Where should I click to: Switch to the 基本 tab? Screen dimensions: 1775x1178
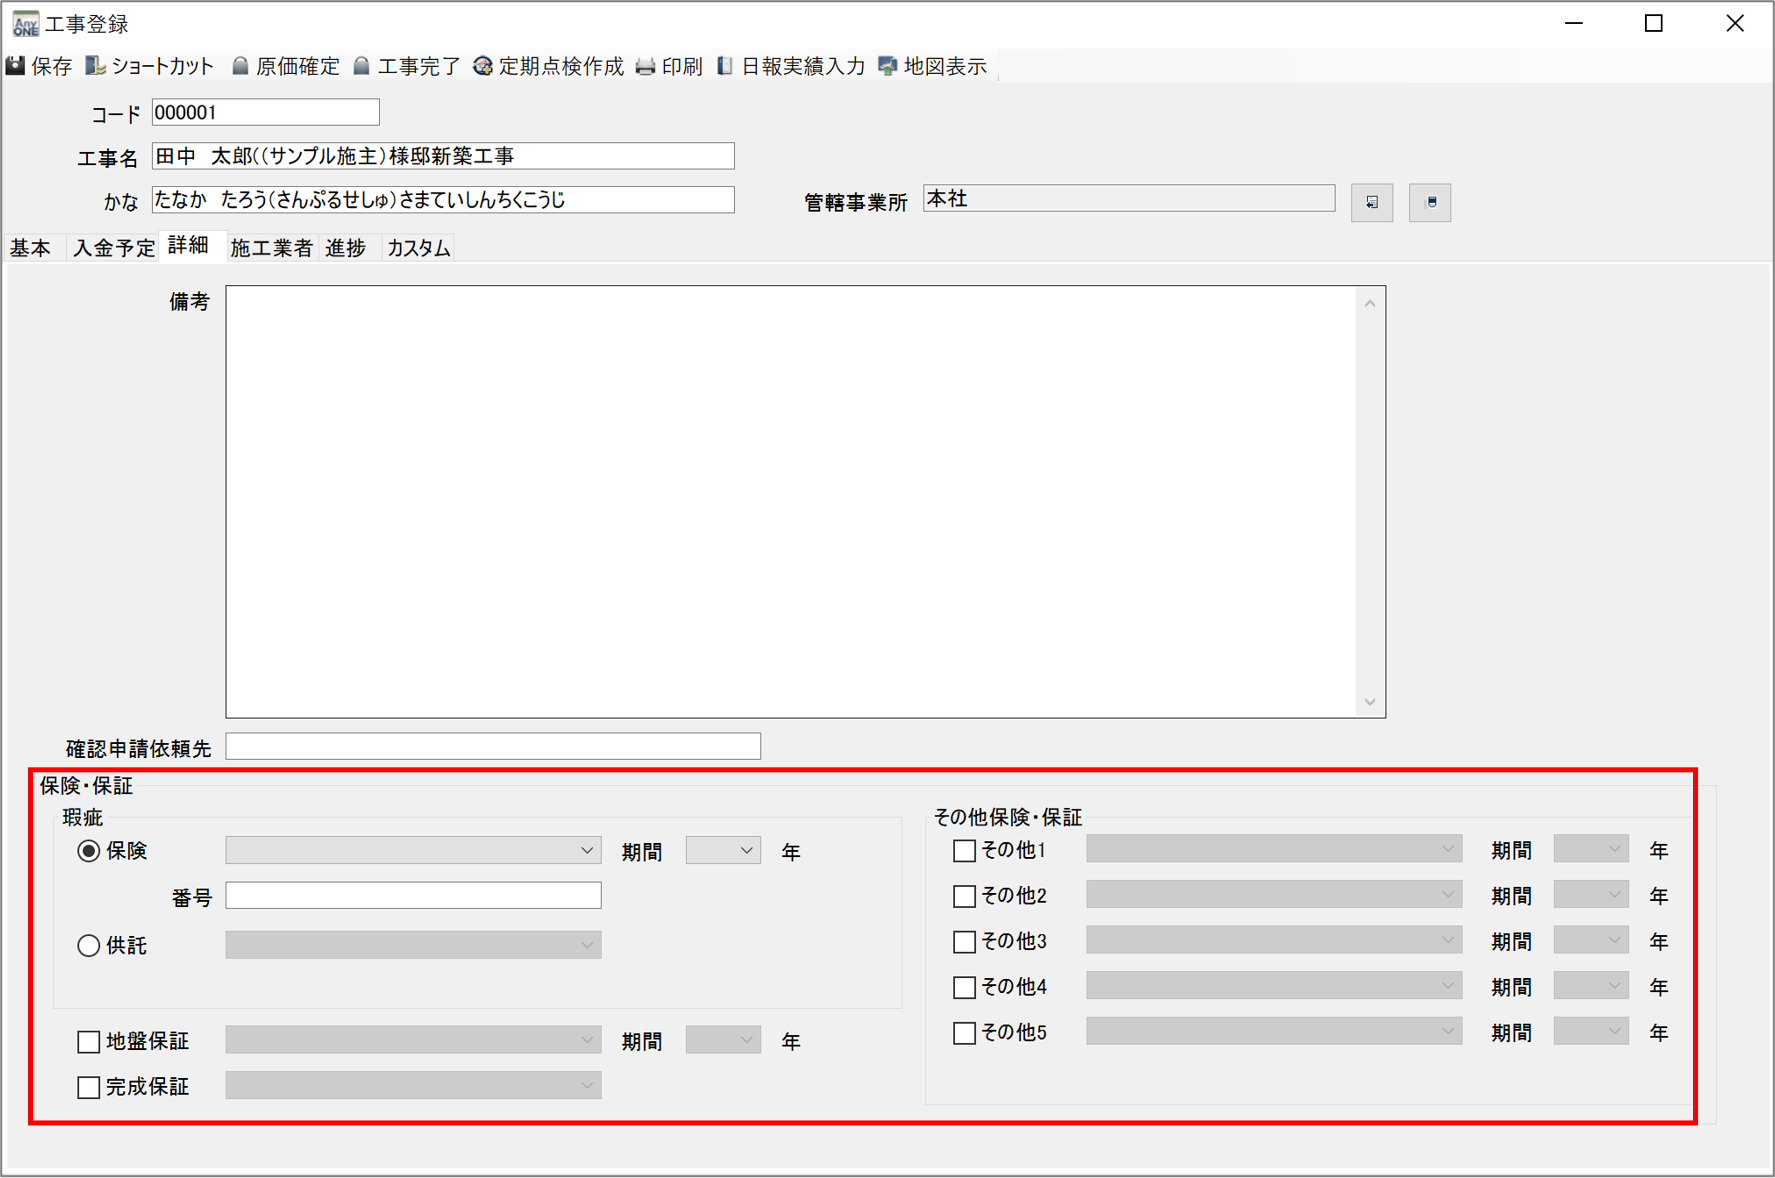click(x=31, y=248)
